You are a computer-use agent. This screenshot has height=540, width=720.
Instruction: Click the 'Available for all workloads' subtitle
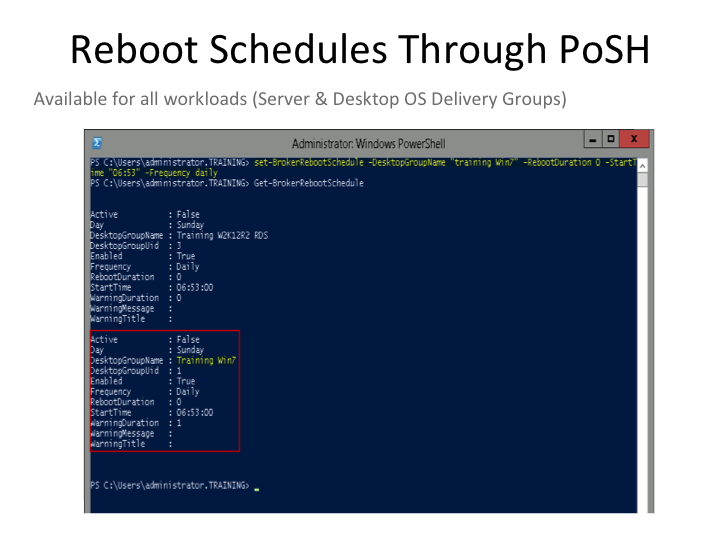point(300,99)
